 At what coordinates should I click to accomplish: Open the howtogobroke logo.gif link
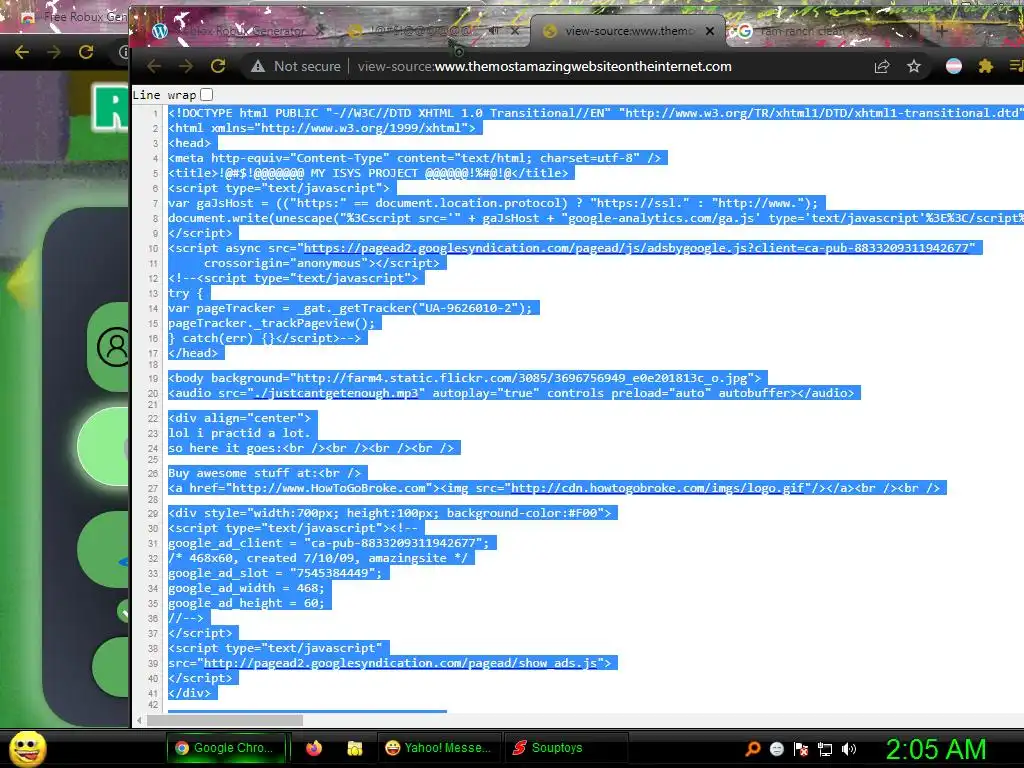click(658, 488)
